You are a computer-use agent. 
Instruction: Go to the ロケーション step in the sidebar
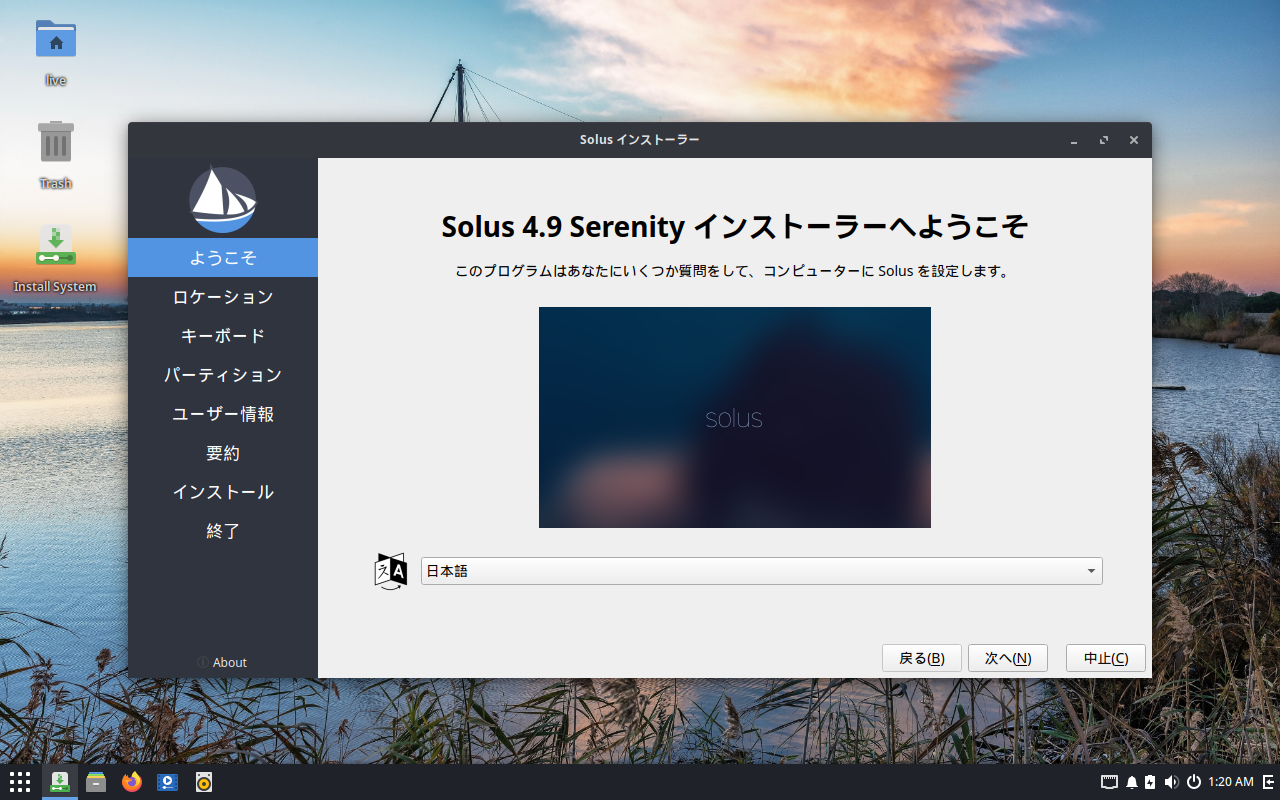click(x=223, y=297)
